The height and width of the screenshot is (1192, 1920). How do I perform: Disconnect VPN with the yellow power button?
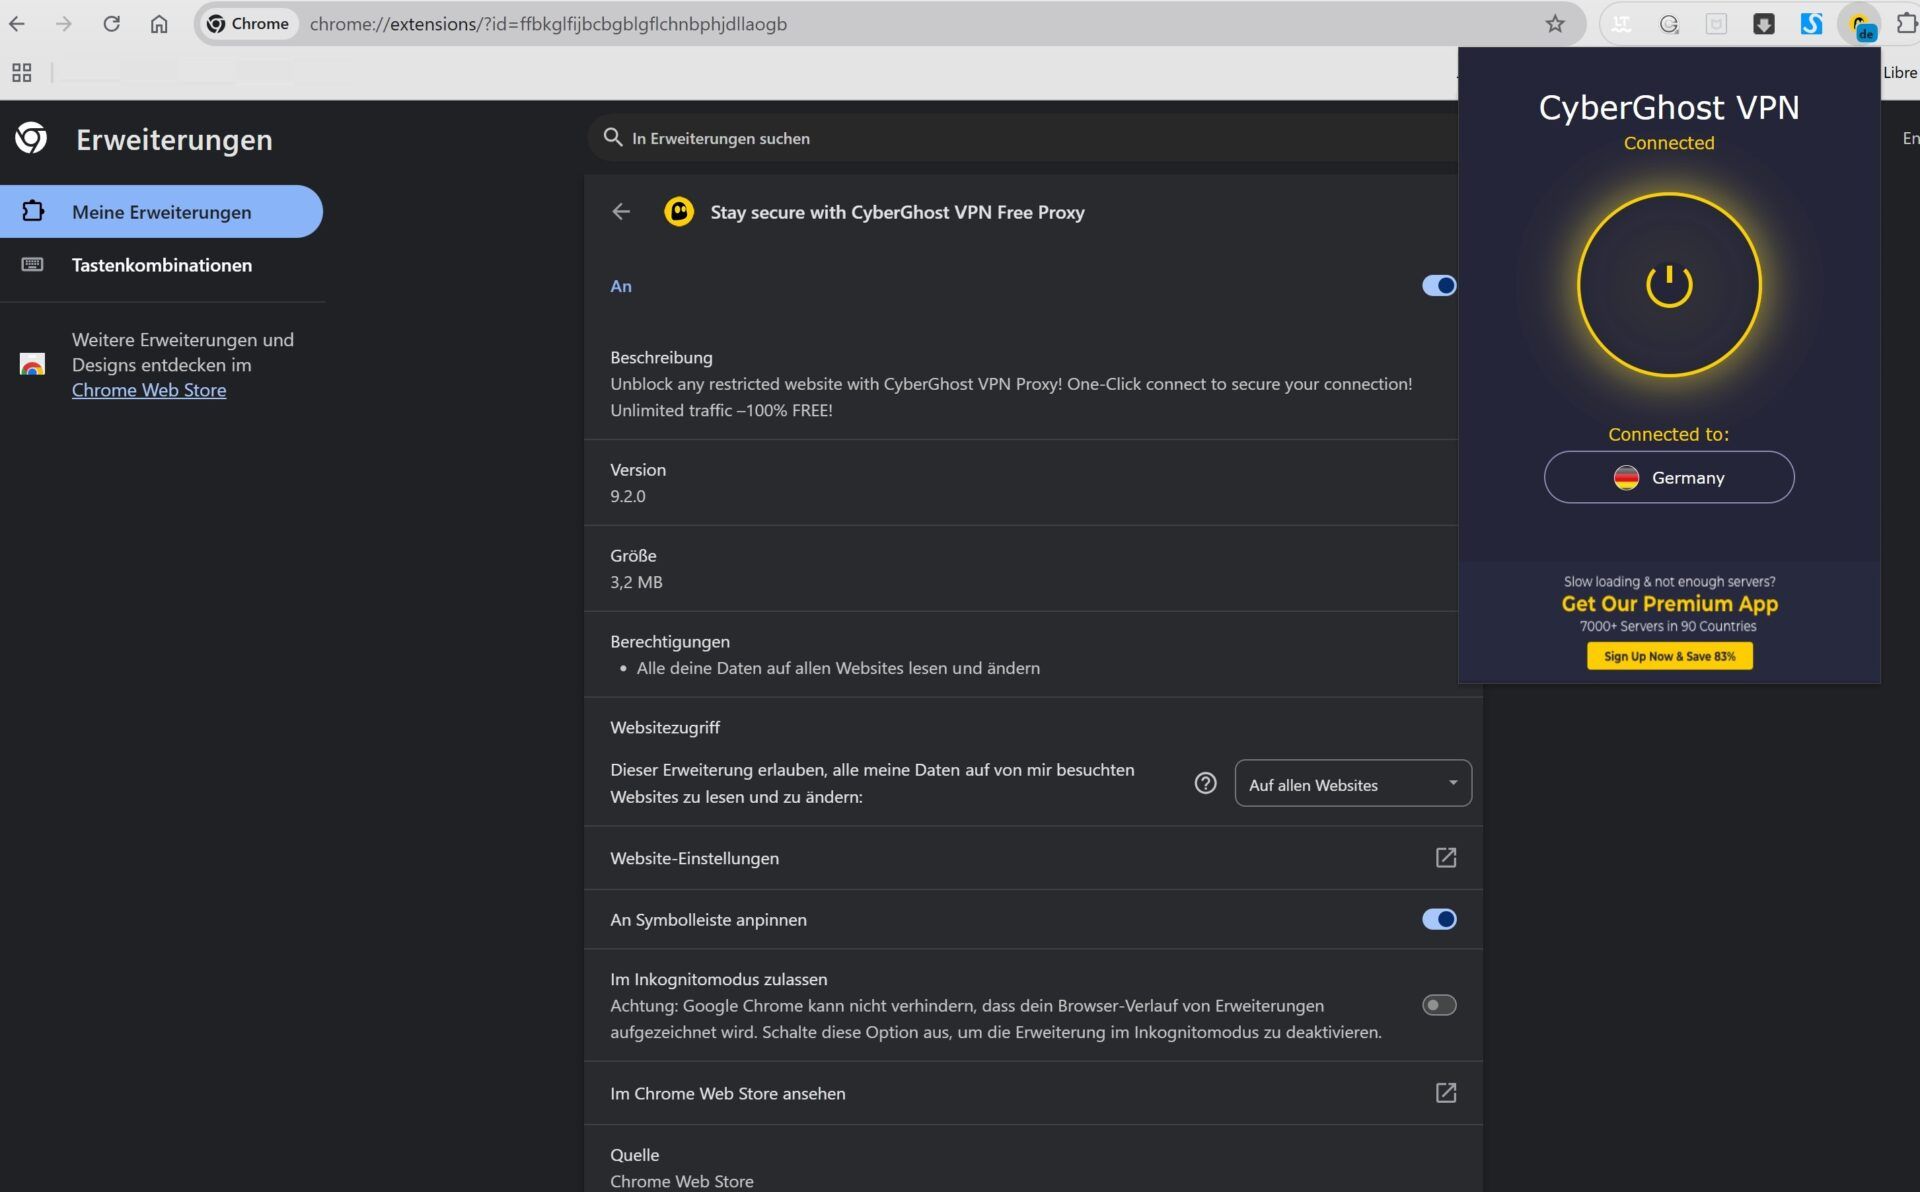(x=1669, y=285)
